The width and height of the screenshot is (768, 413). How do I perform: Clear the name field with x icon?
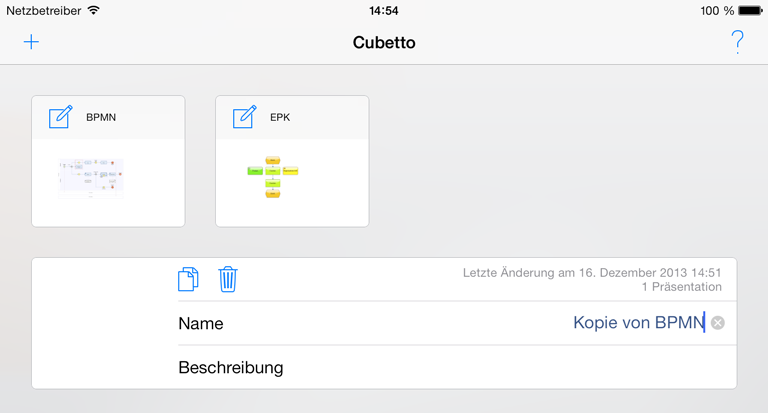pyautogui.click(x=718, y=323)
